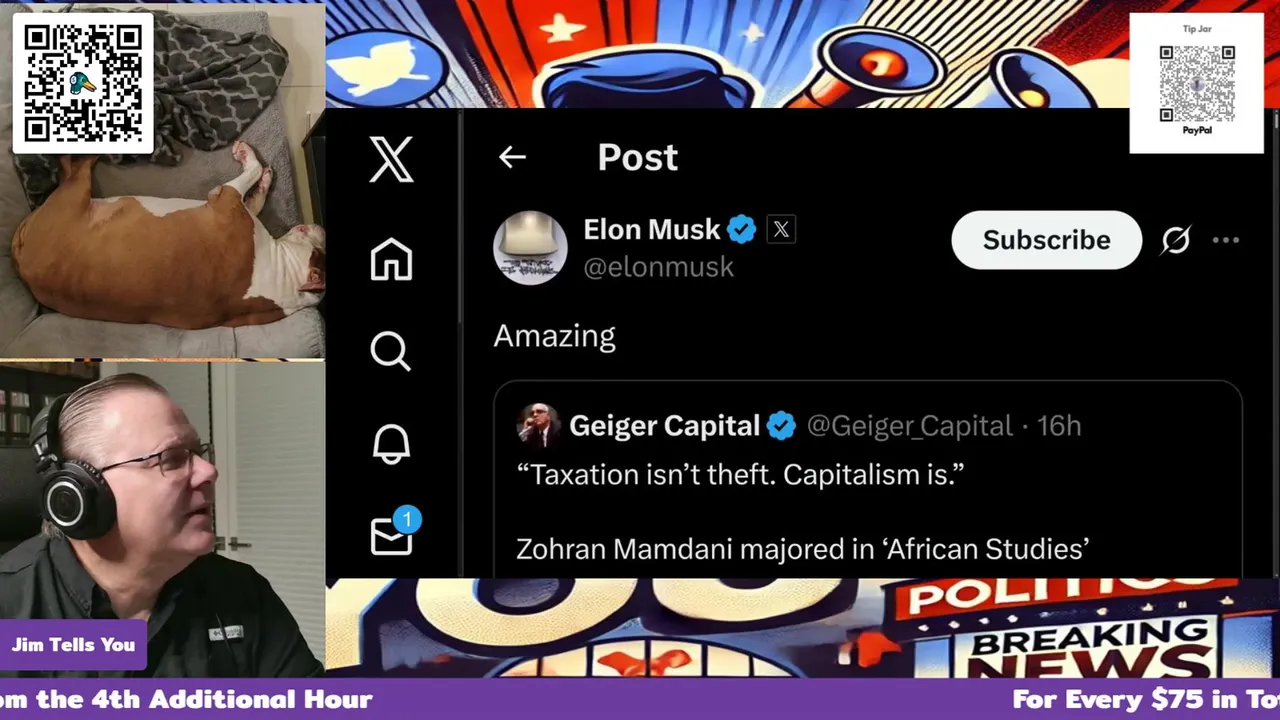Click the Geiger Capital verified checkmark
The height and width of the screenshot is (720, 1280).
(x=781, y=426)
